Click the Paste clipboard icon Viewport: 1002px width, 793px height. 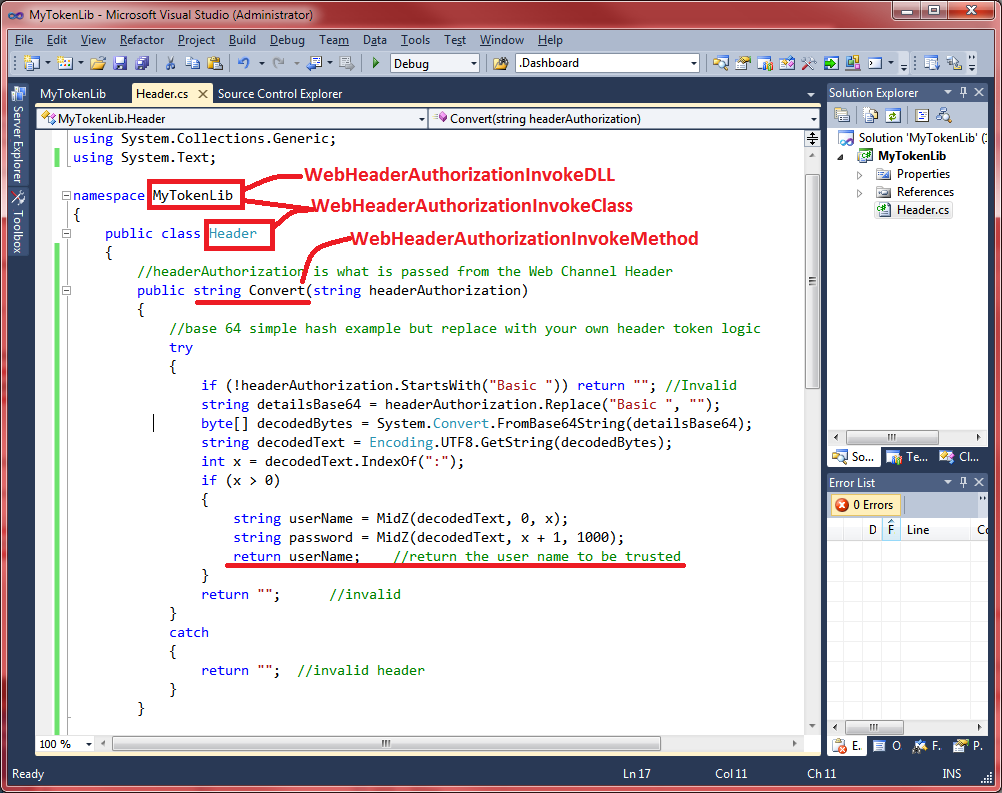tap(215, 63)
